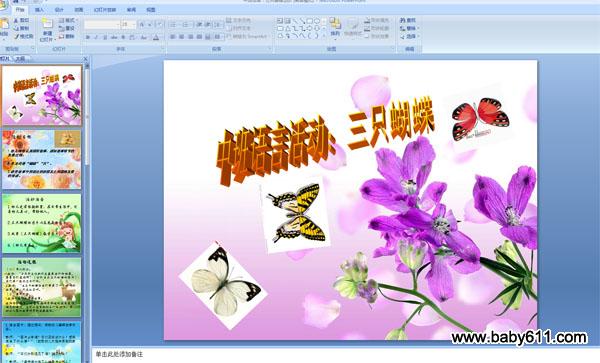Open the Layout (版式) dropdown

(68, 20)
